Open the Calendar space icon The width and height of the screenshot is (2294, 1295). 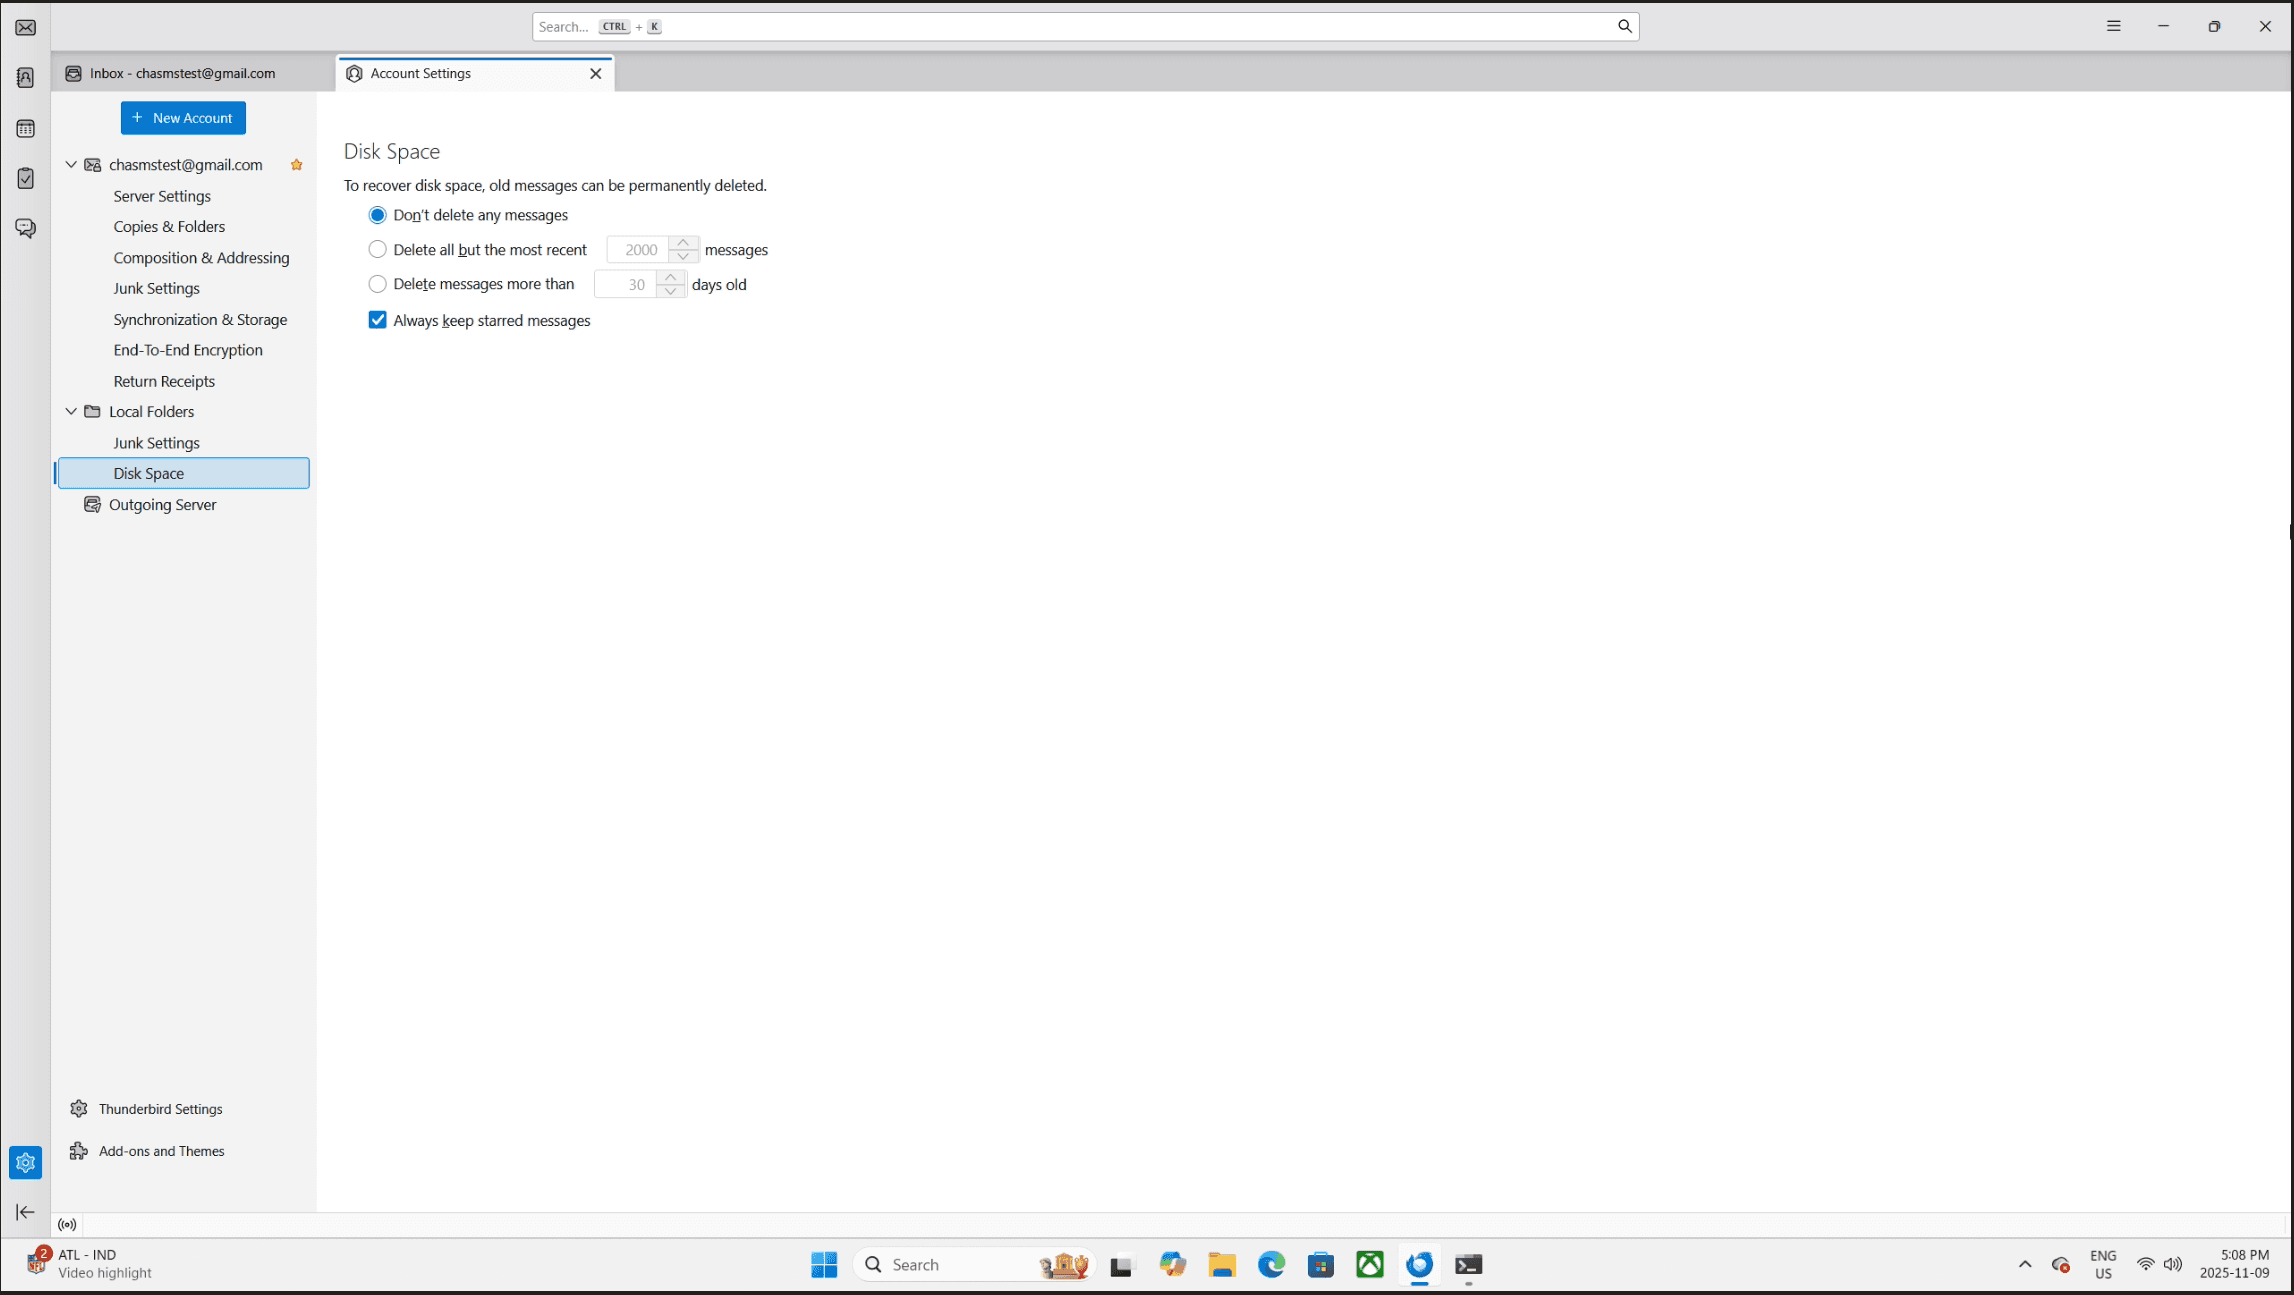point(26,129)
